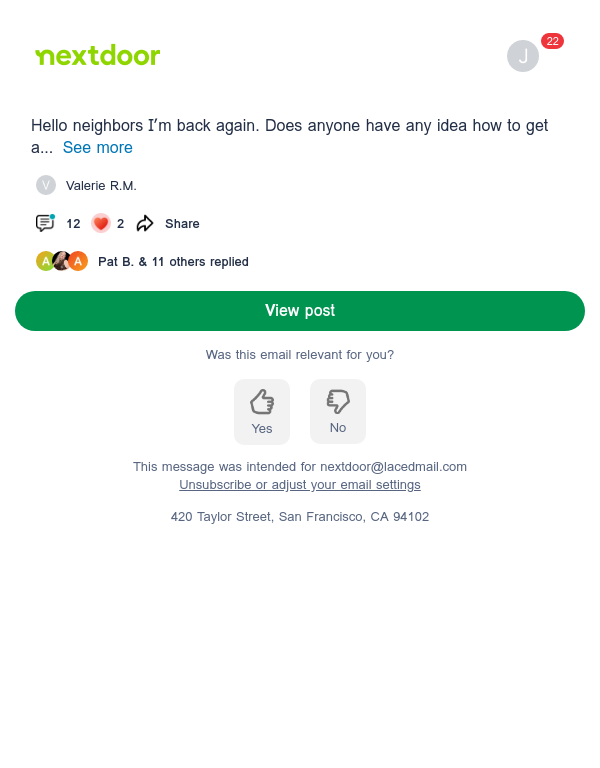Click Pat B. & 11 others replied

coord(173,262)
